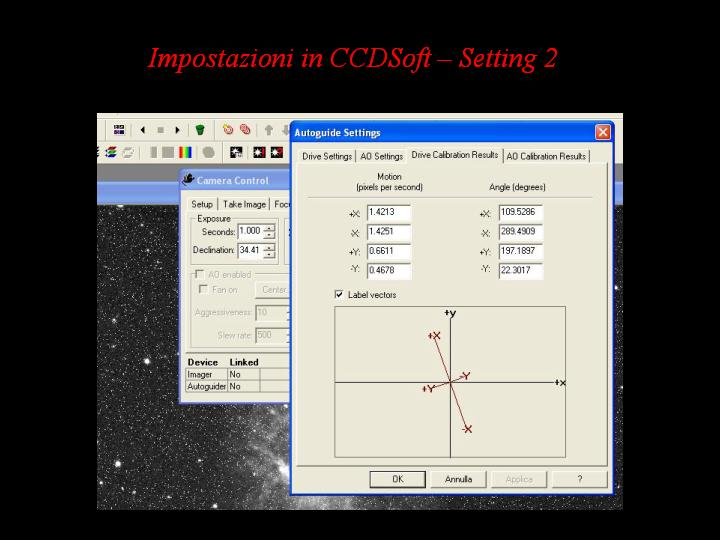Open the Take Image tab
This screenshot has width=720, height=540.
coord(244,204)
